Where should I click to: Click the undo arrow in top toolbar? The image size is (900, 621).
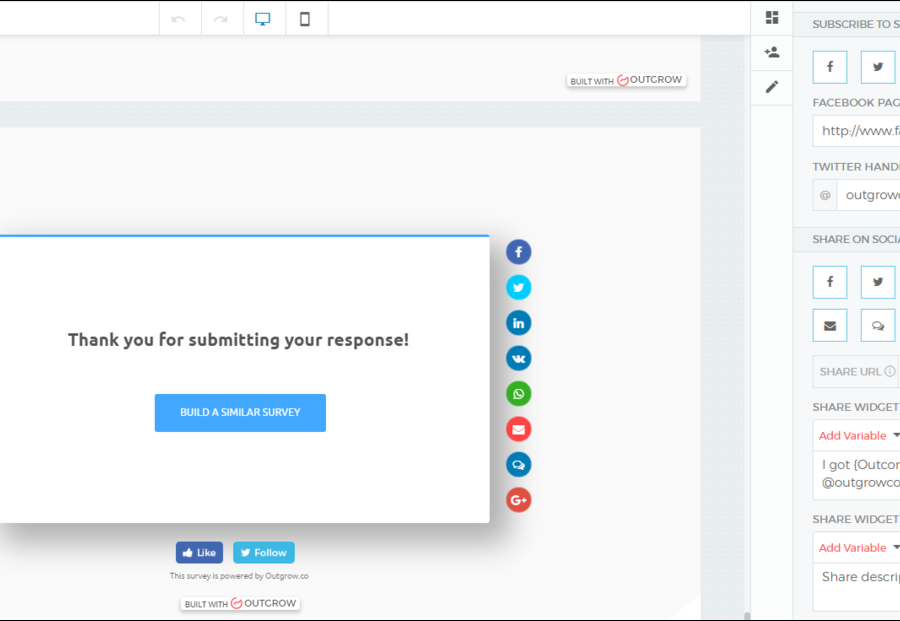click(x=179, y=19)
